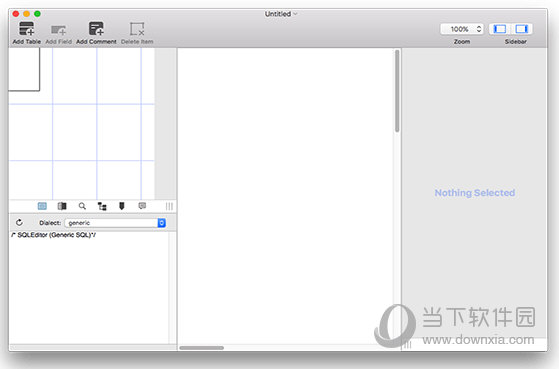Select the highlighted source view tab icon

pos(42,206)
